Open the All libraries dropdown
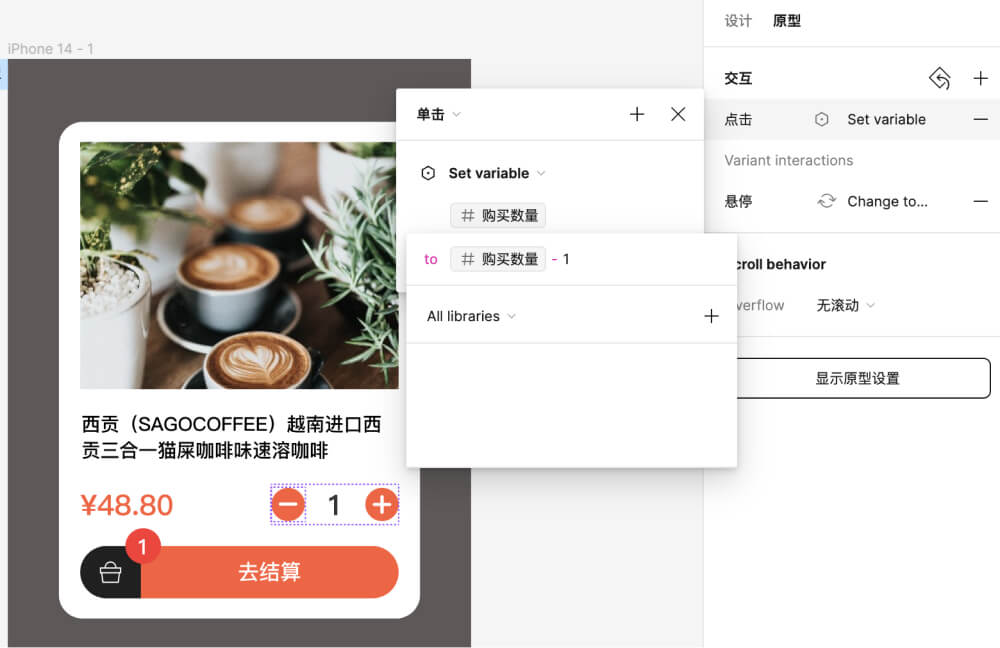This screenshot has width=1000, height=648. pos(471,316)
